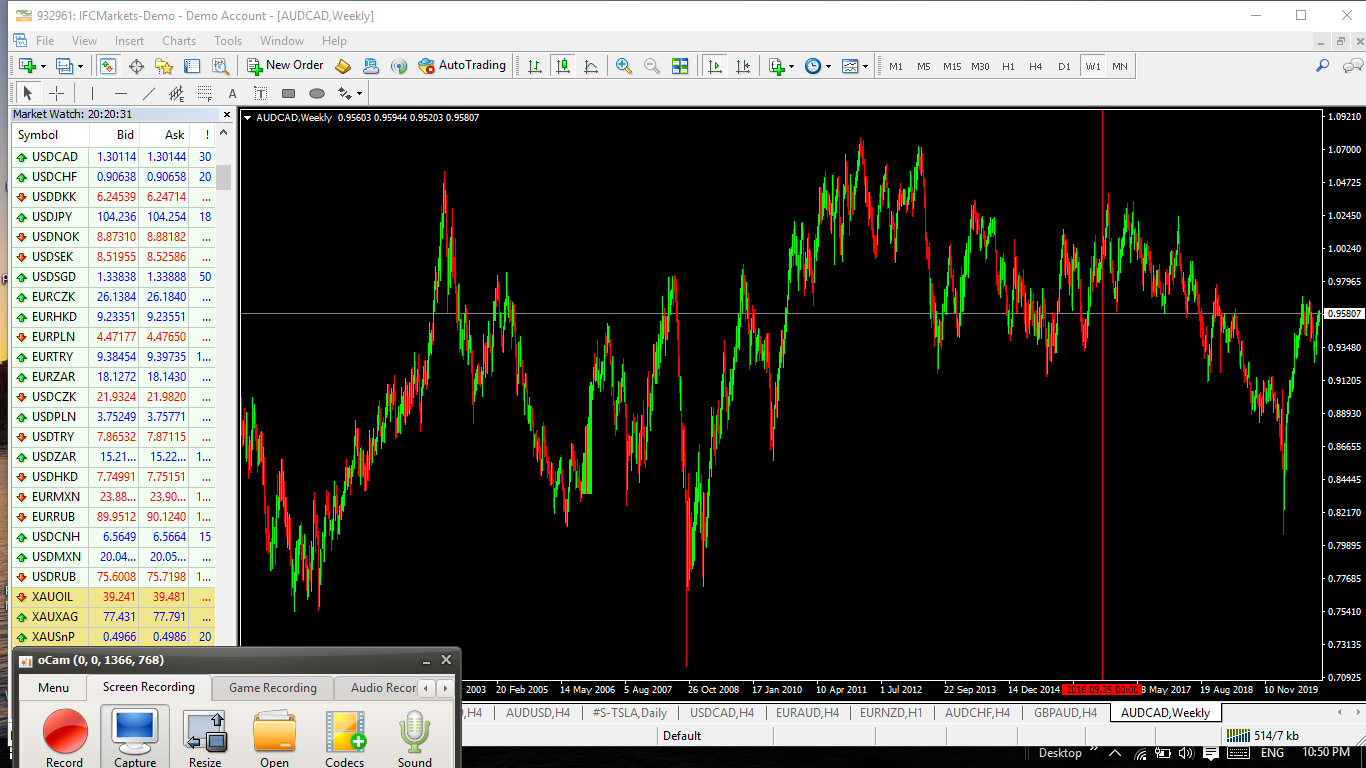
Task: Select the Crosshair tool
Action: (57, 93)
